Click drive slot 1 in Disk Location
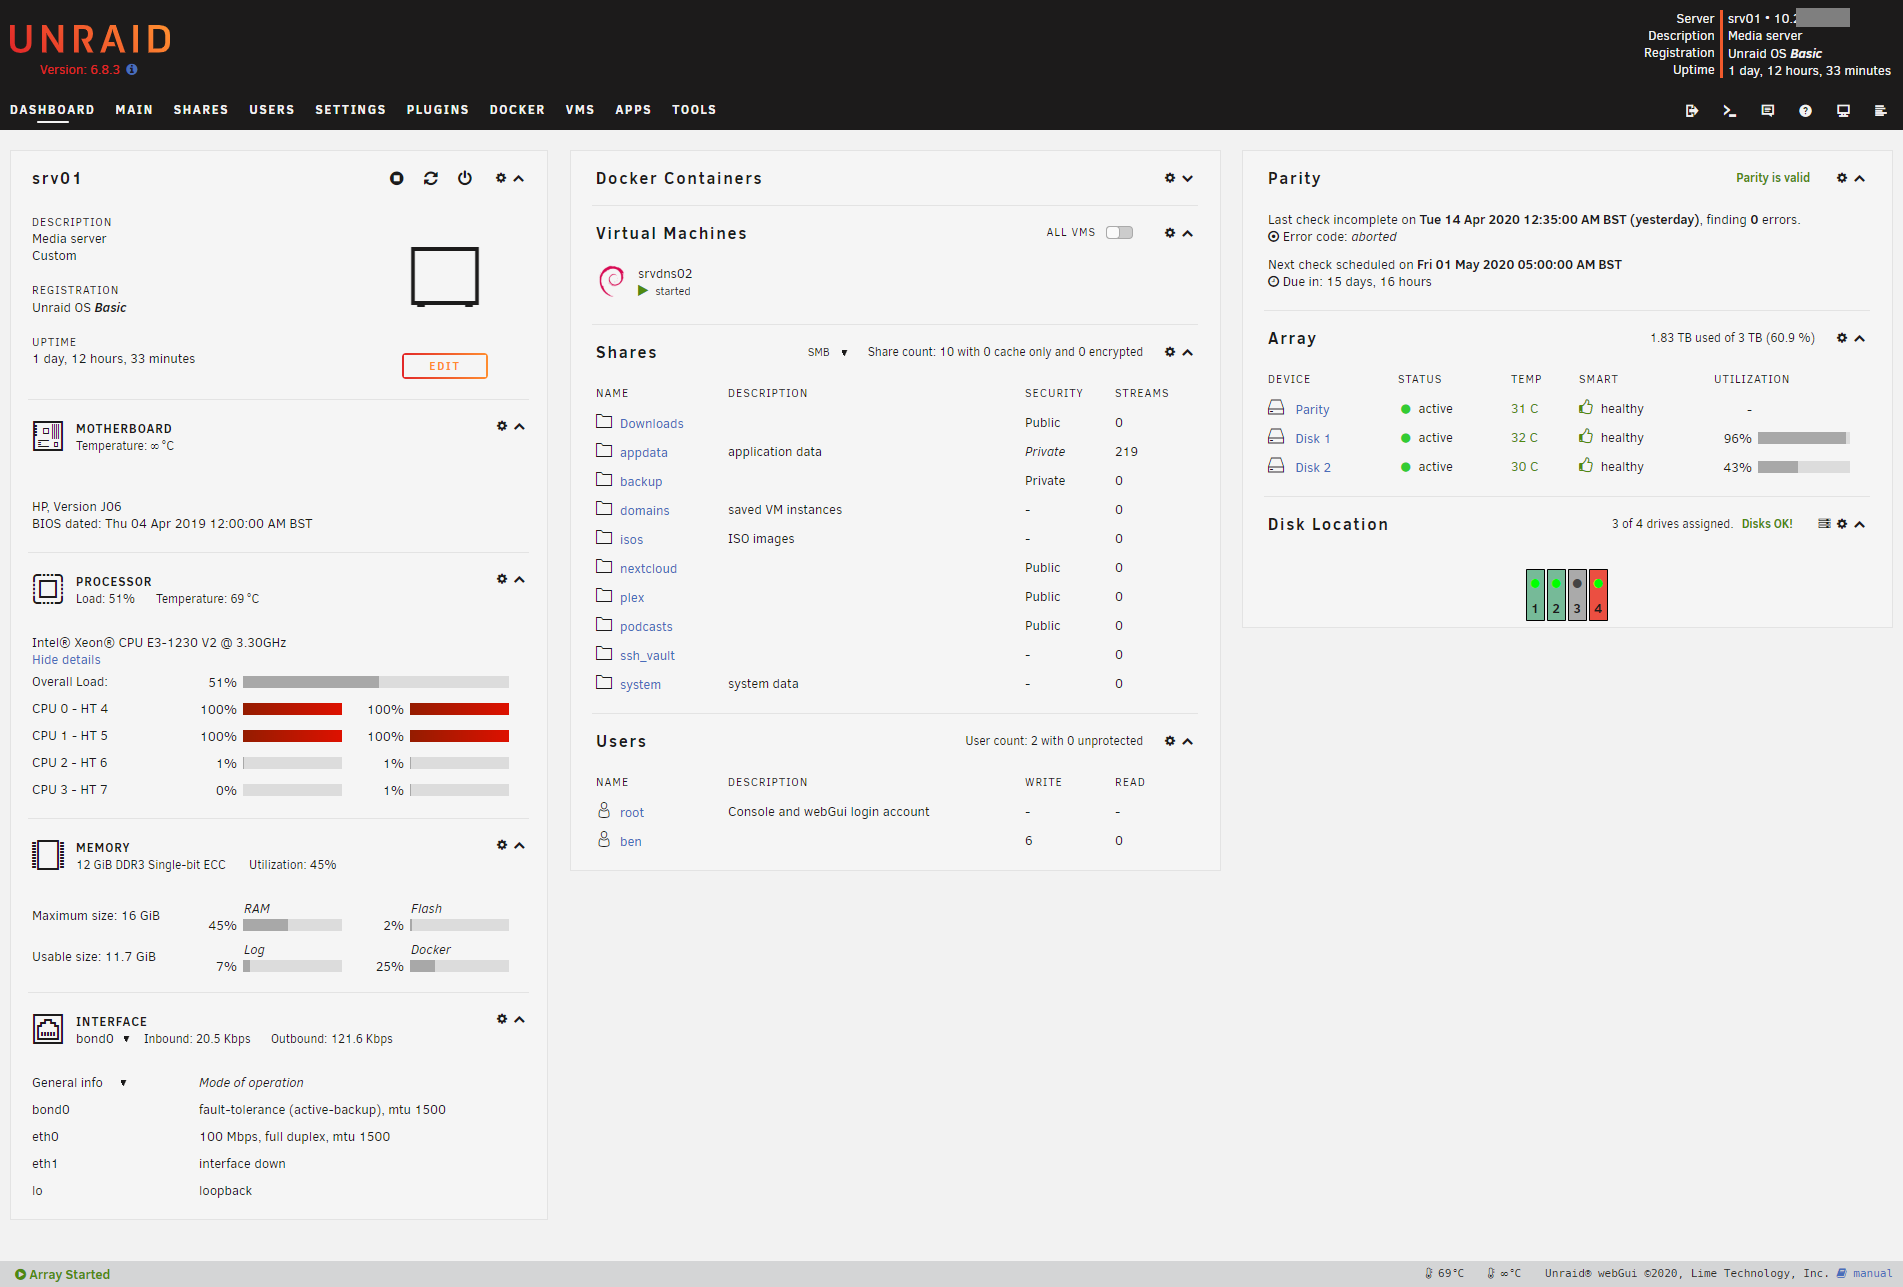Viewport: 1903px width, 1287px height. (x=1535, y=595)
